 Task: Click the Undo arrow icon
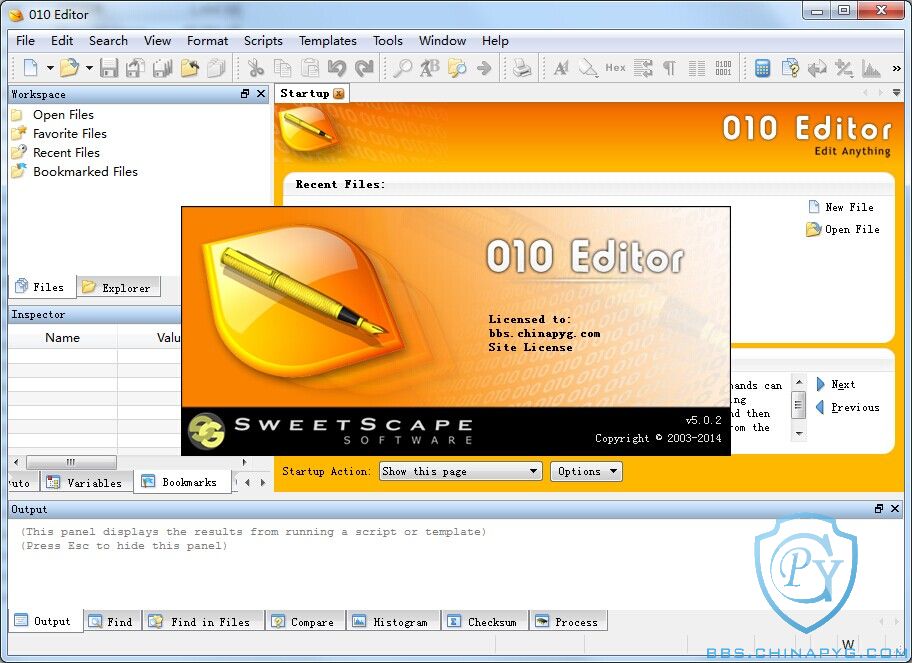tap(337, 68)
